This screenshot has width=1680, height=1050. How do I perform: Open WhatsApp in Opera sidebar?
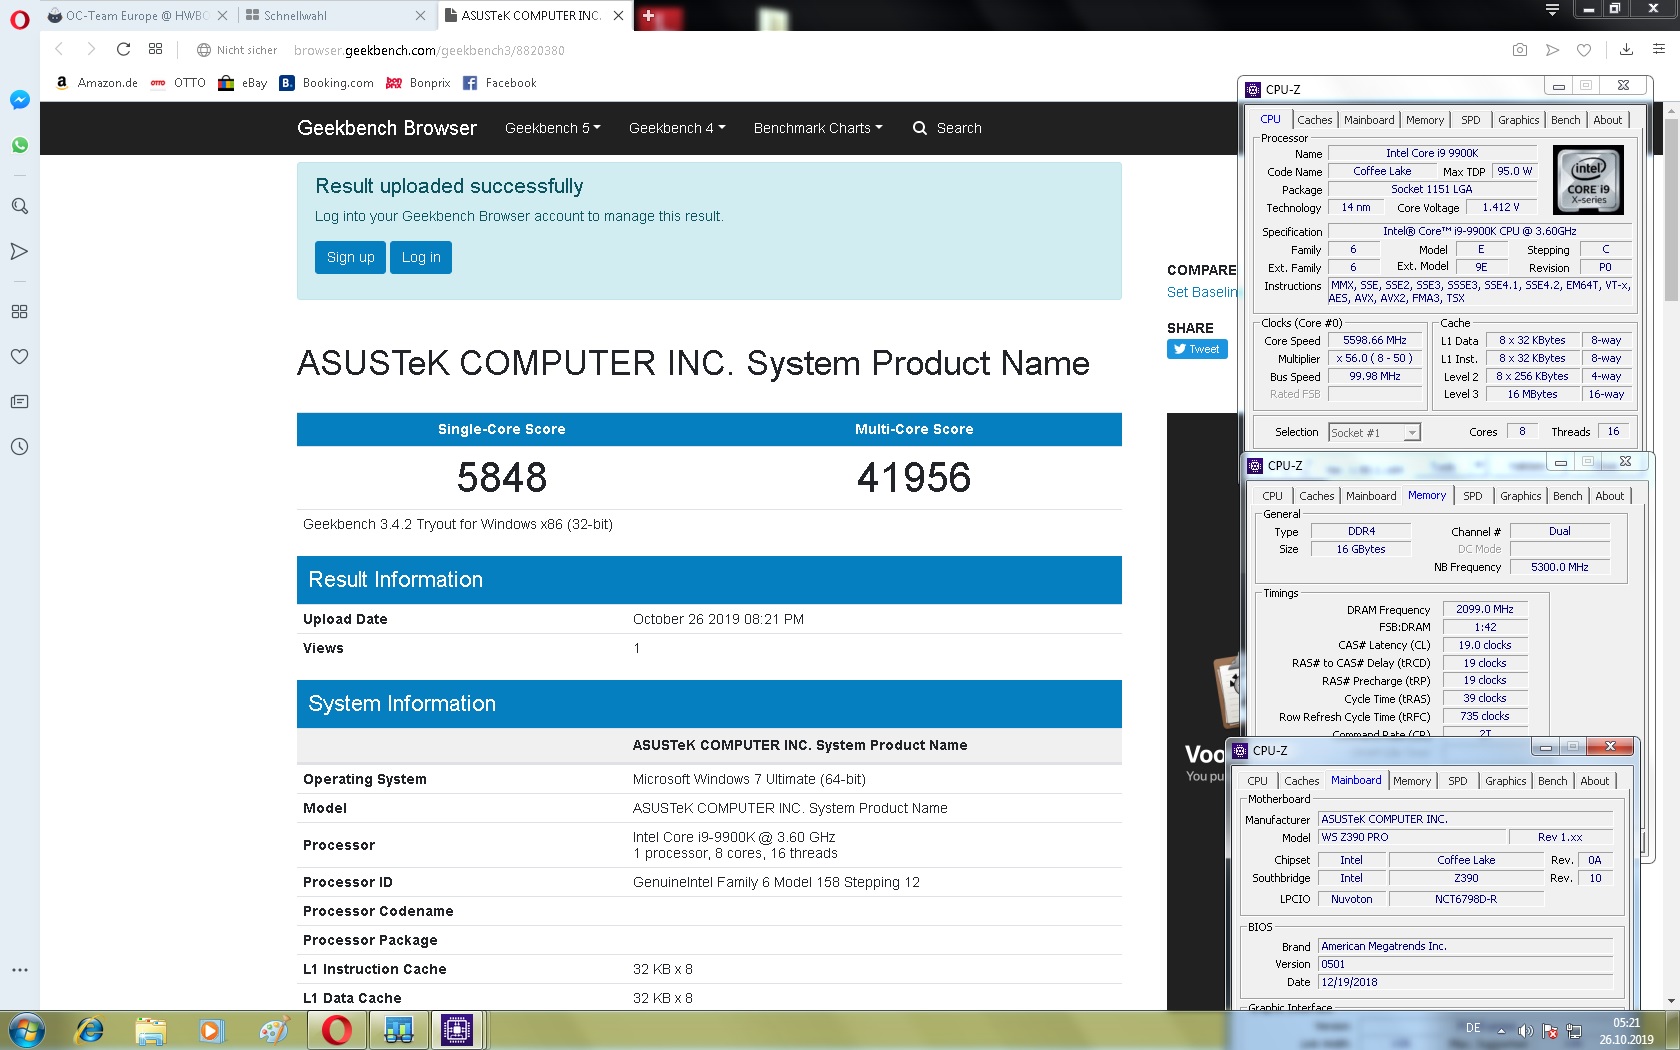19,146
